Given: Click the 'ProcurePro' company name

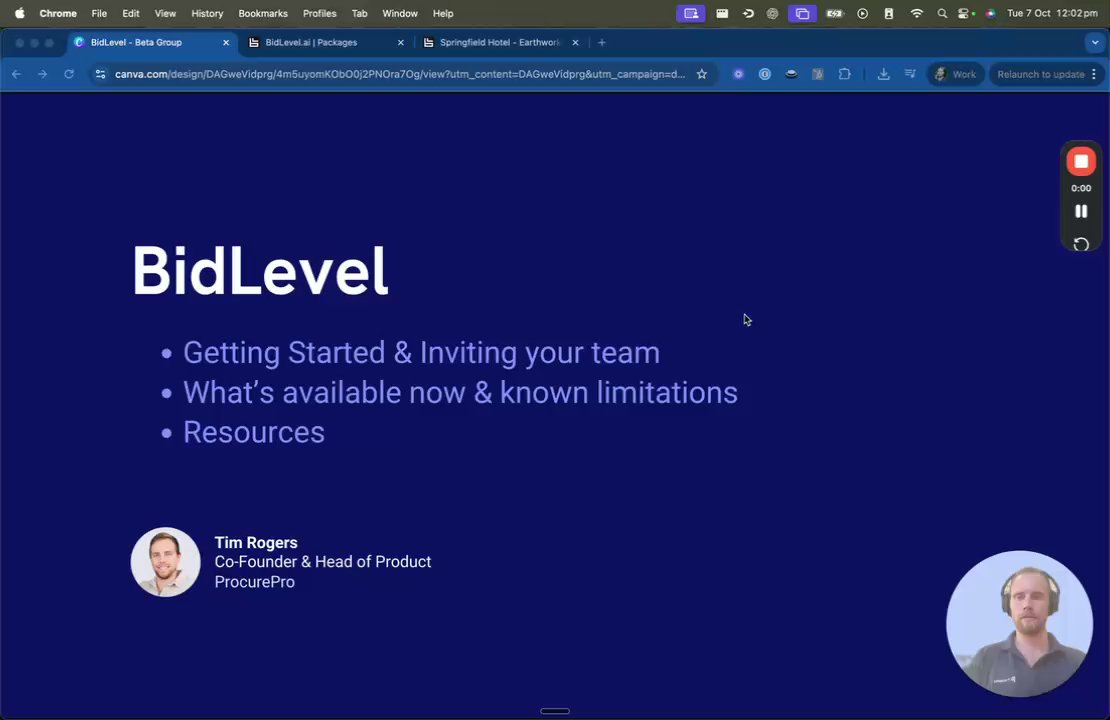Looking at the screenshot, I should pos(254,581).
